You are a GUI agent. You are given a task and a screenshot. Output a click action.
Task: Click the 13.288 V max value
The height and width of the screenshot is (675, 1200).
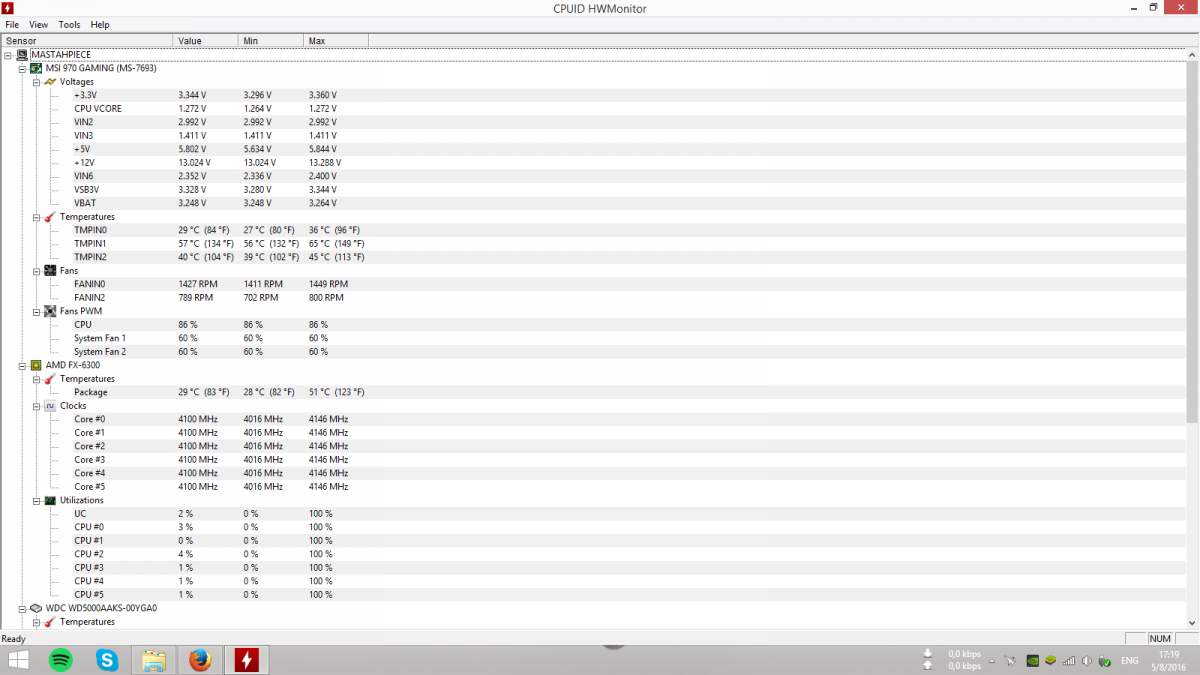[x=324, y=162]
